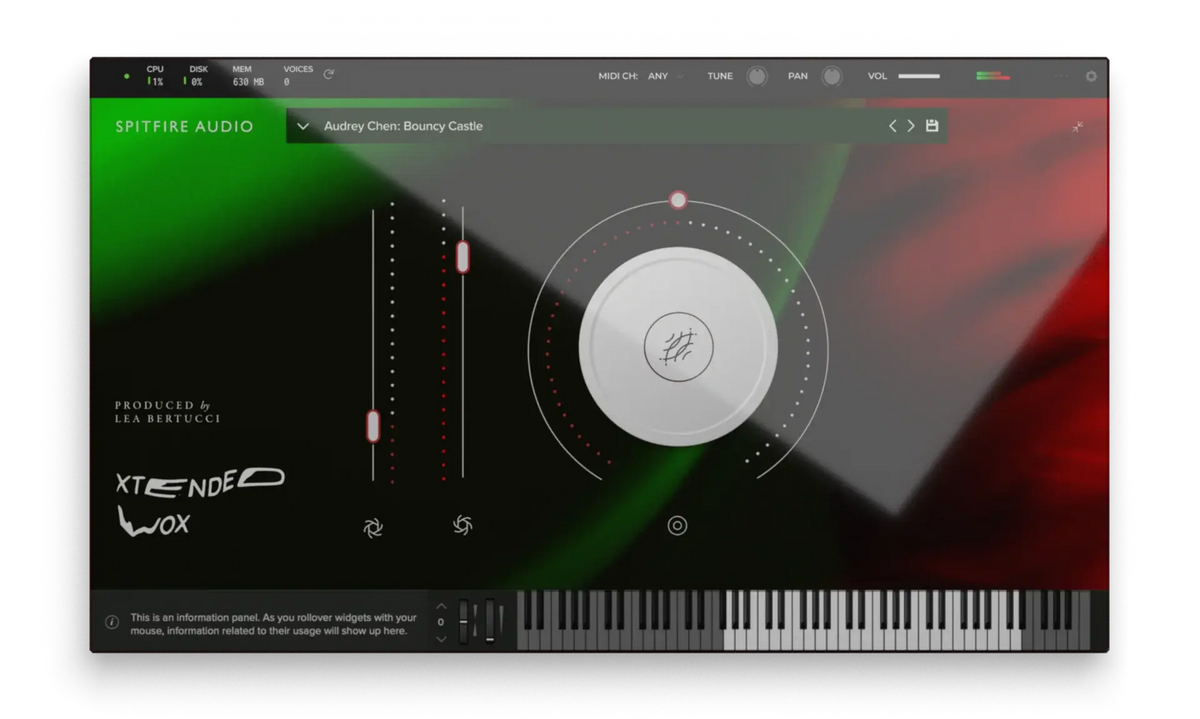Screen dimensions: 1200x719
Task: Click the glyph at the big knob's center
Action: (678, 346)
